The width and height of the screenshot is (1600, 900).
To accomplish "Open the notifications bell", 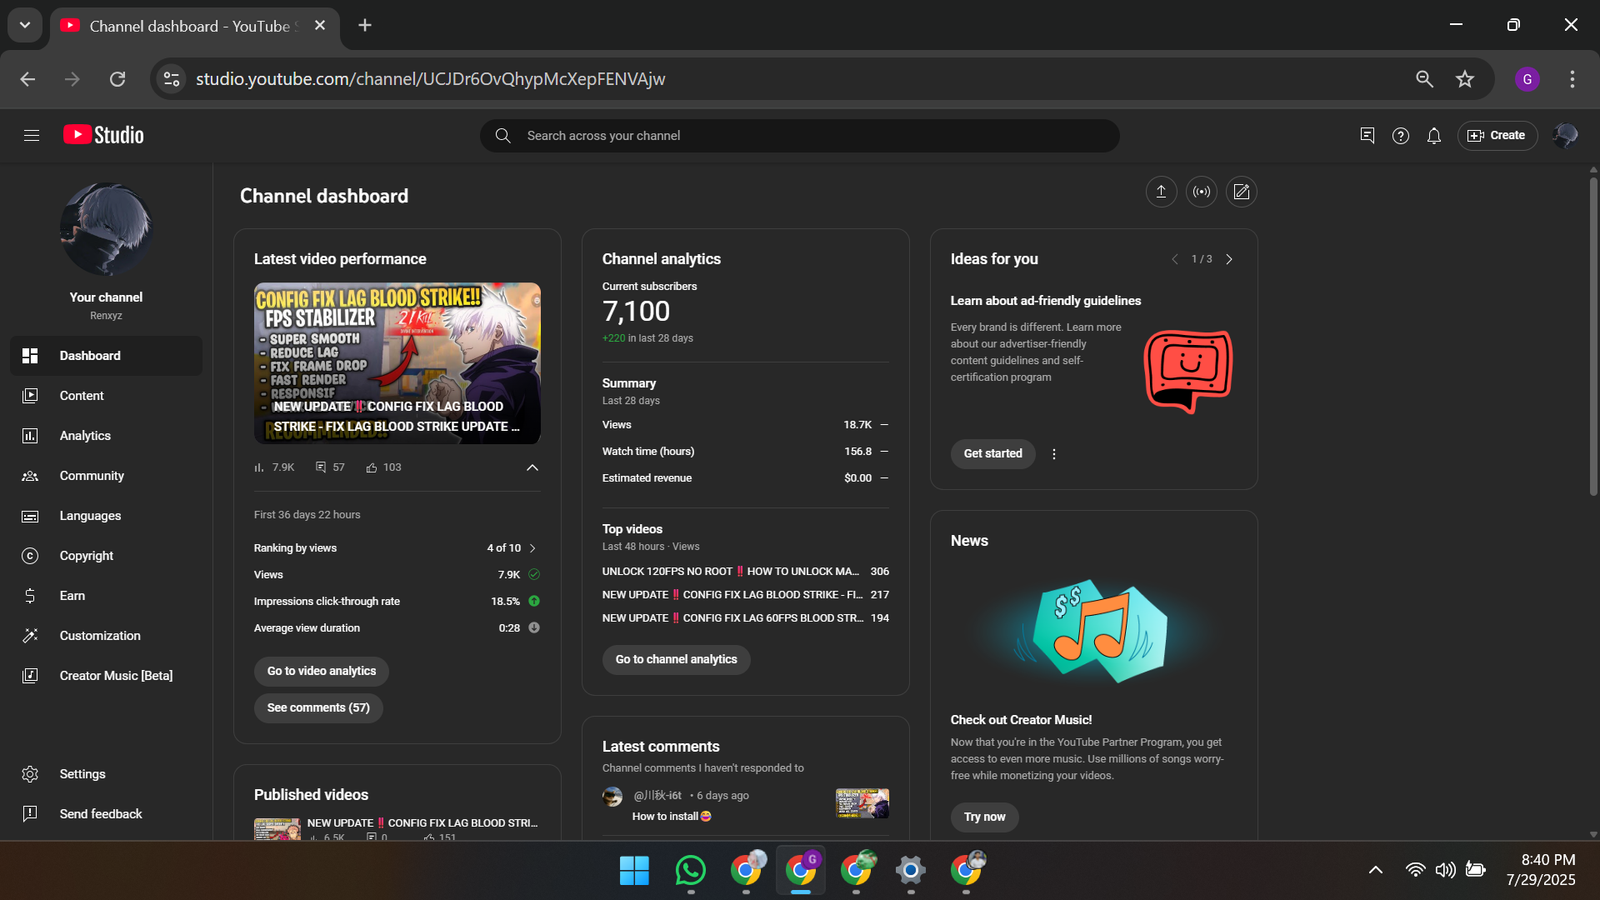I will [1434, 135].
